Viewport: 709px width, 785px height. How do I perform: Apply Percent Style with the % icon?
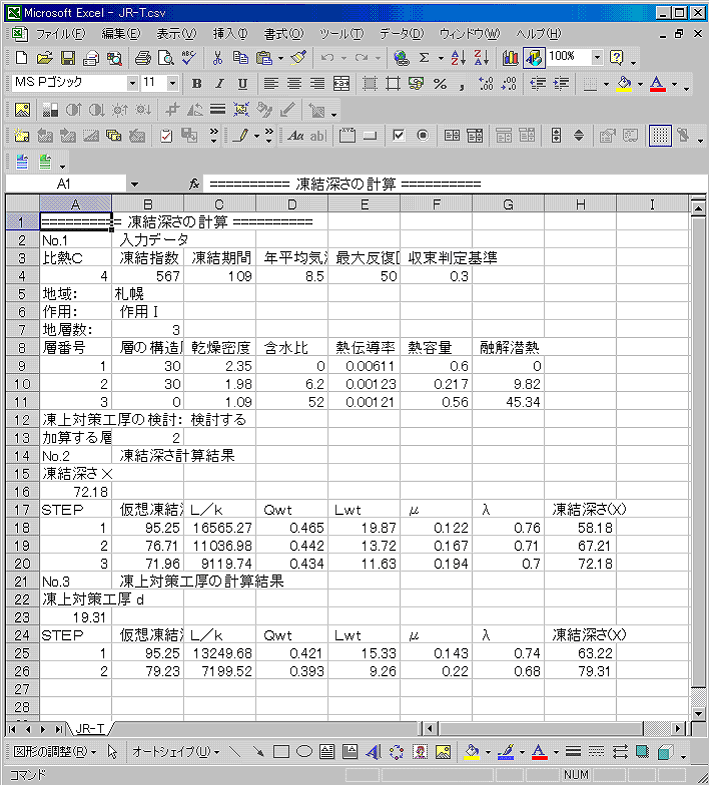[439, 84]
